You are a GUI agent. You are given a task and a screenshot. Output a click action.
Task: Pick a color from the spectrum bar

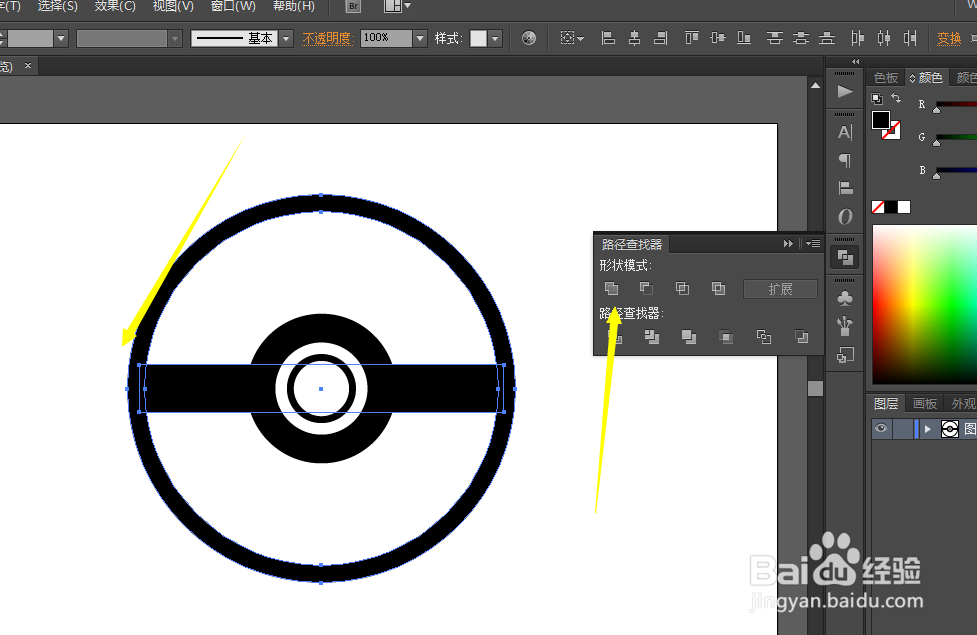(925, 304)
